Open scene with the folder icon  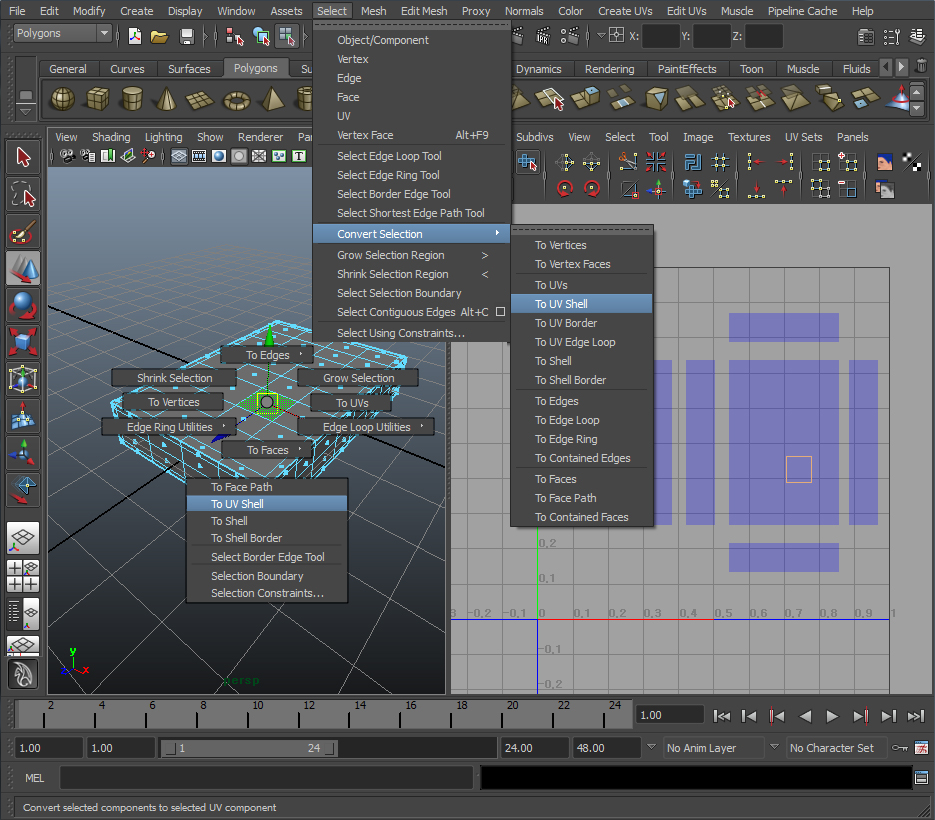159,36
